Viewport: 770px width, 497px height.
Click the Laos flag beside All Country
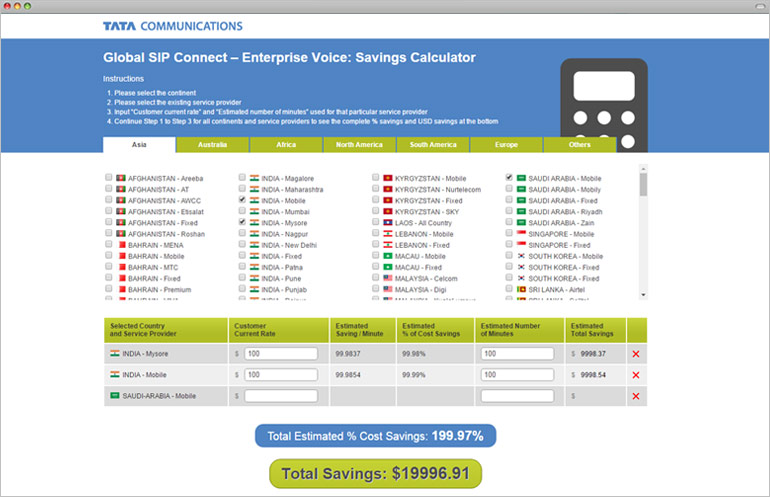(x=387, y=223)
